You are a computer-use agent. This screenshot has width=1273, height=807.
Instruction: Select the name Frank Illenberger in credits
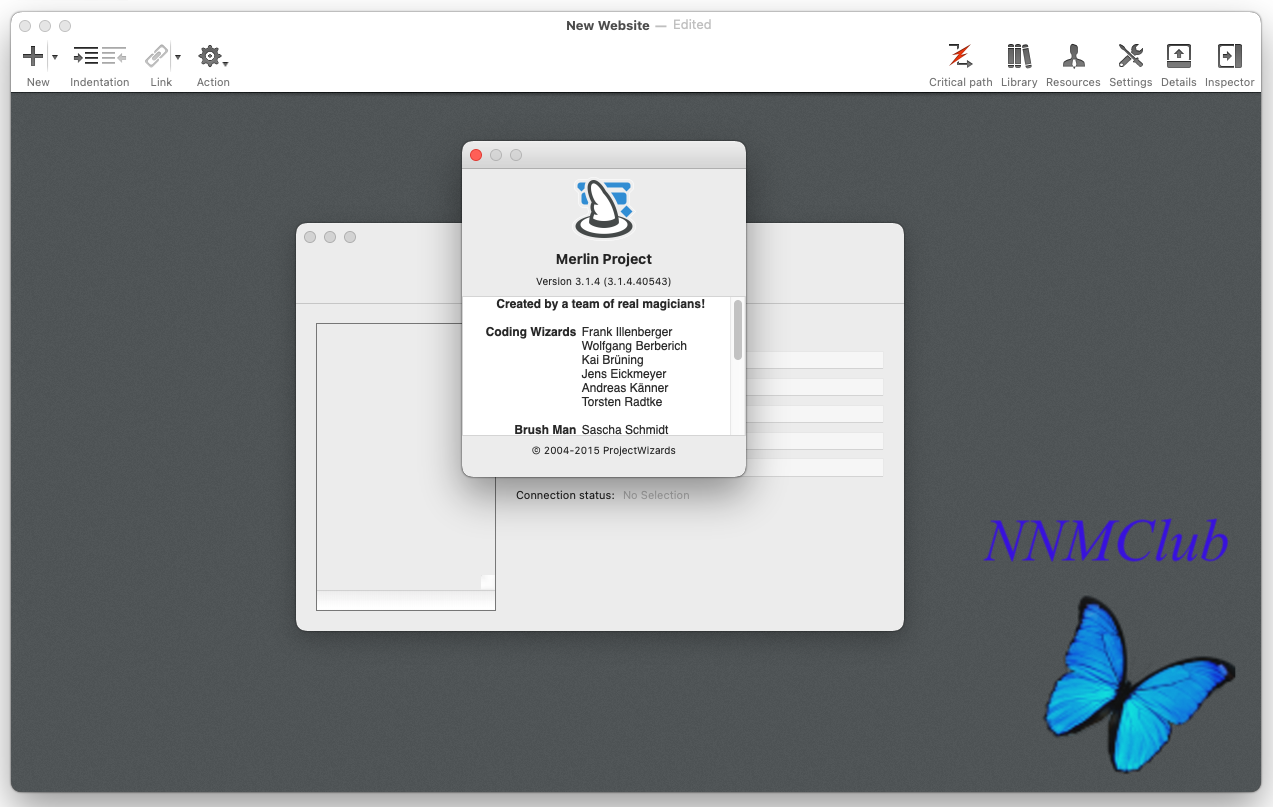627,332
